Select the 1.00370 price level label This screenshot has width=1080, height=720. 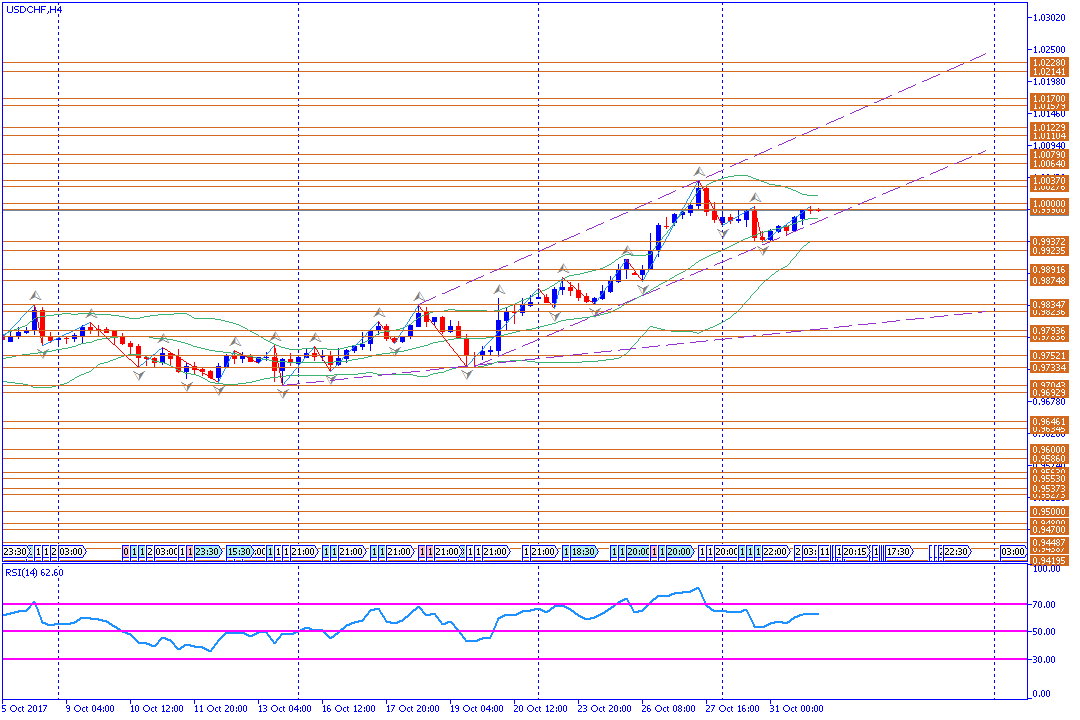[x=1048, y=180]
